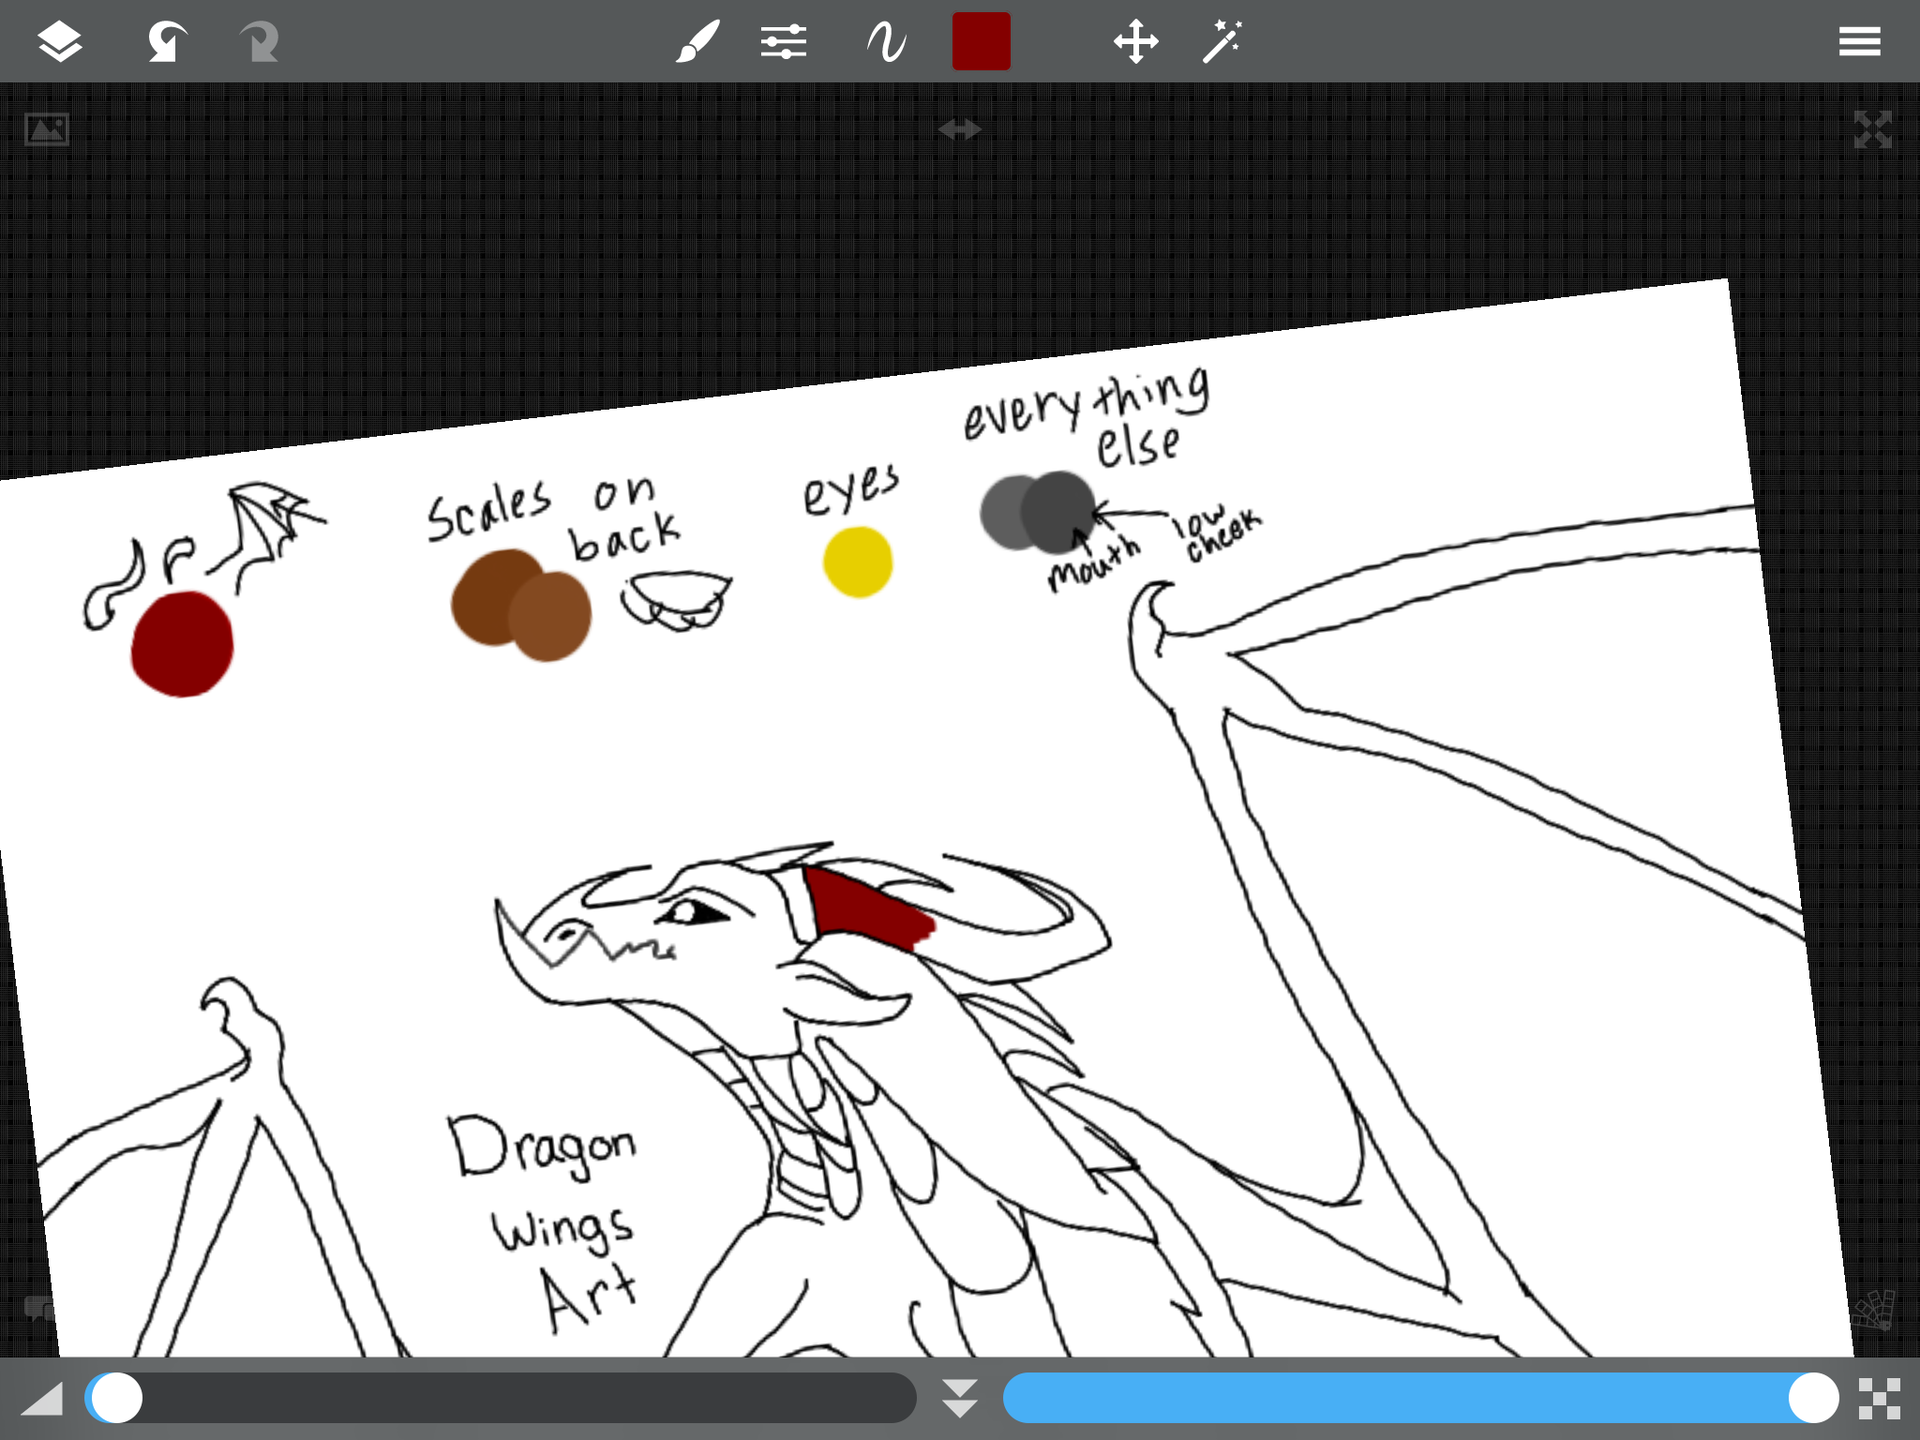Open the color palette fan icon

pos(1872,1309)
